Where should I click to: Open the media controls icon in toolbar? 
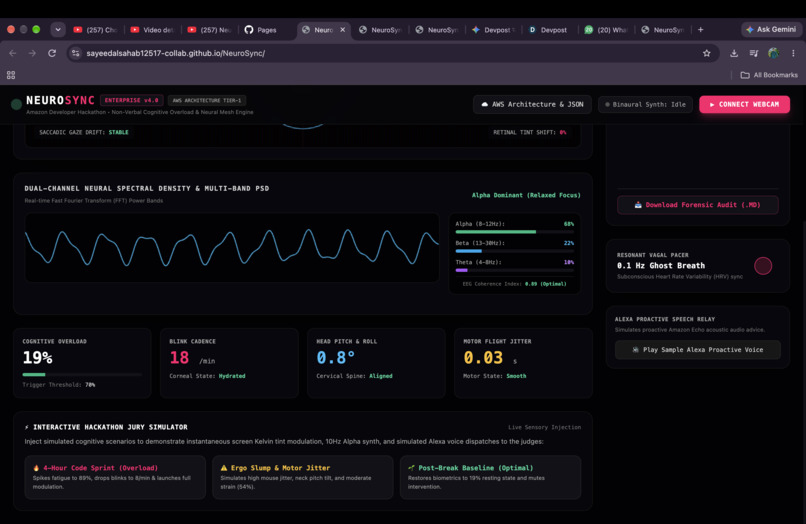[x=754, y=53]
